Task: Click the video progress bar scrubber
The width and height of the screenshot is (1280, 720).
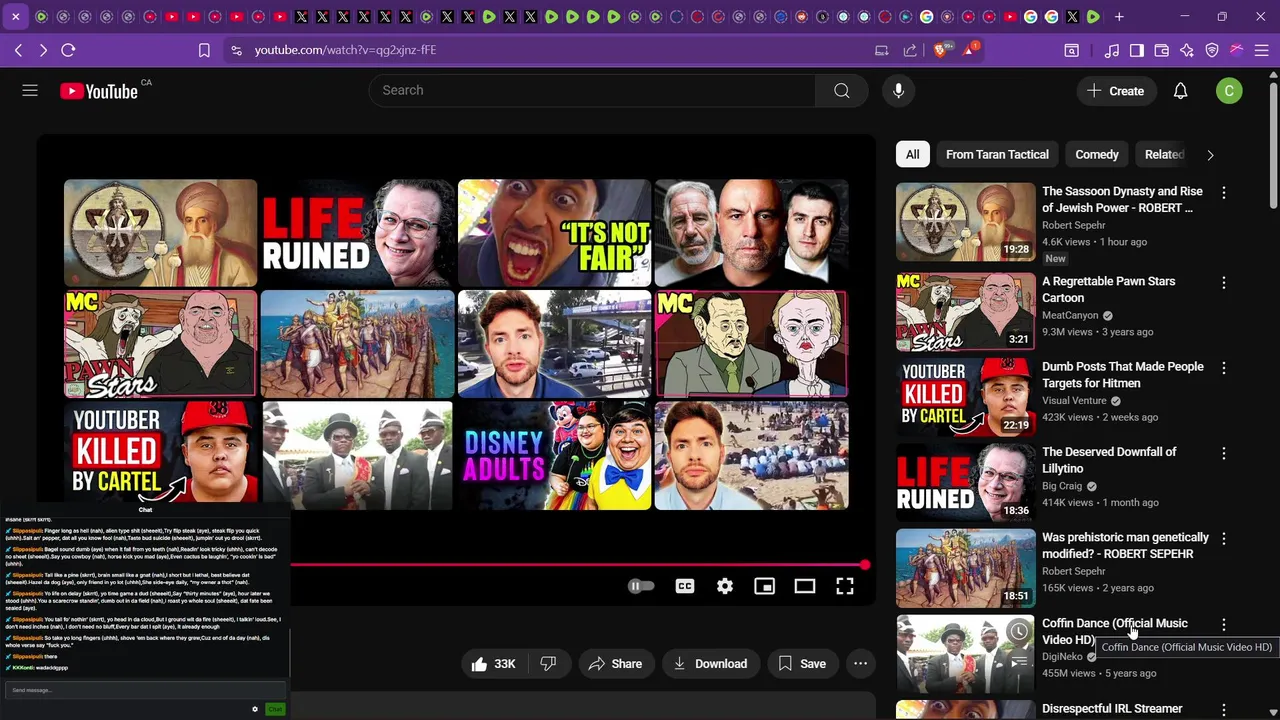Action: click(x=865, y=565)
